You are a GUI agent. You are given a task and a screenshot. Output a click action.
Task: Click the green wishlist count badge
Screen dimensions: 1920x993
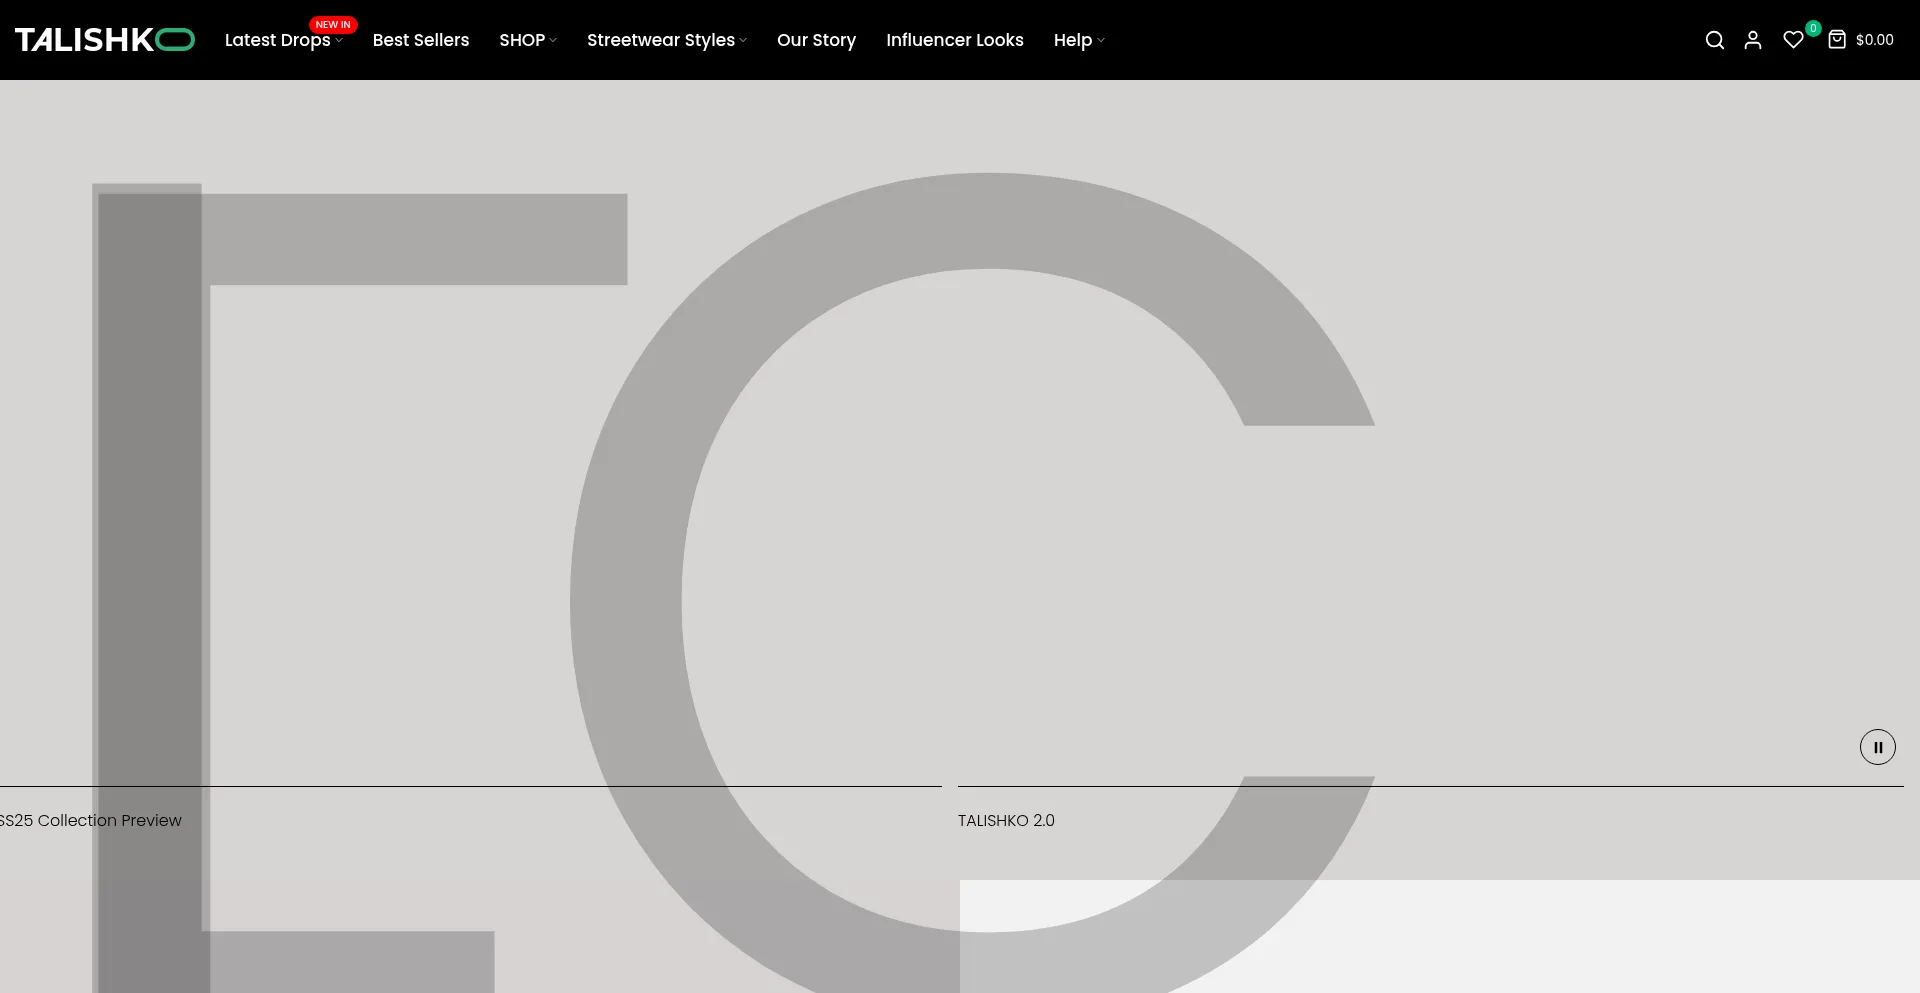(1813, 28)
